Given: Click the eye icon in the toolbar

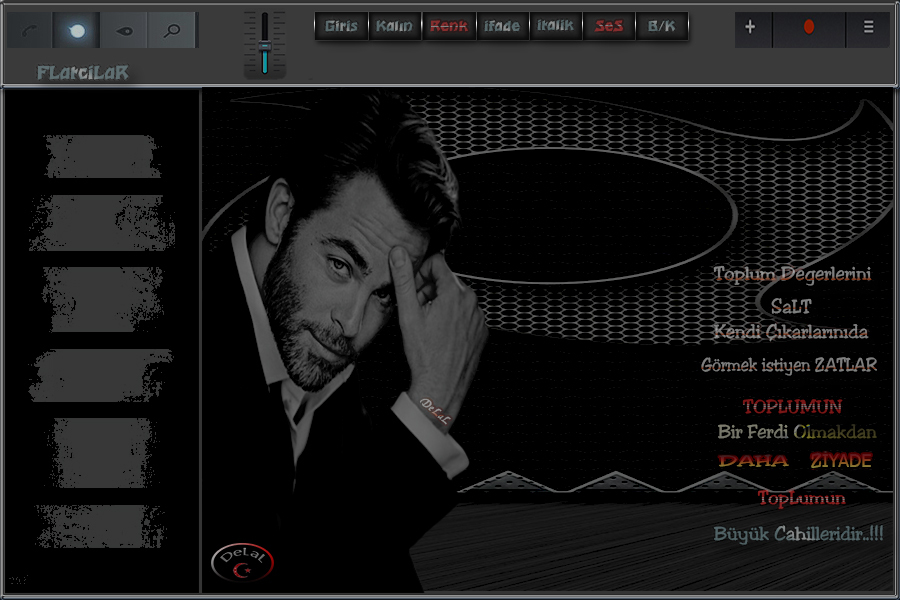Looking at the screenshot, I should pos(124,31).
